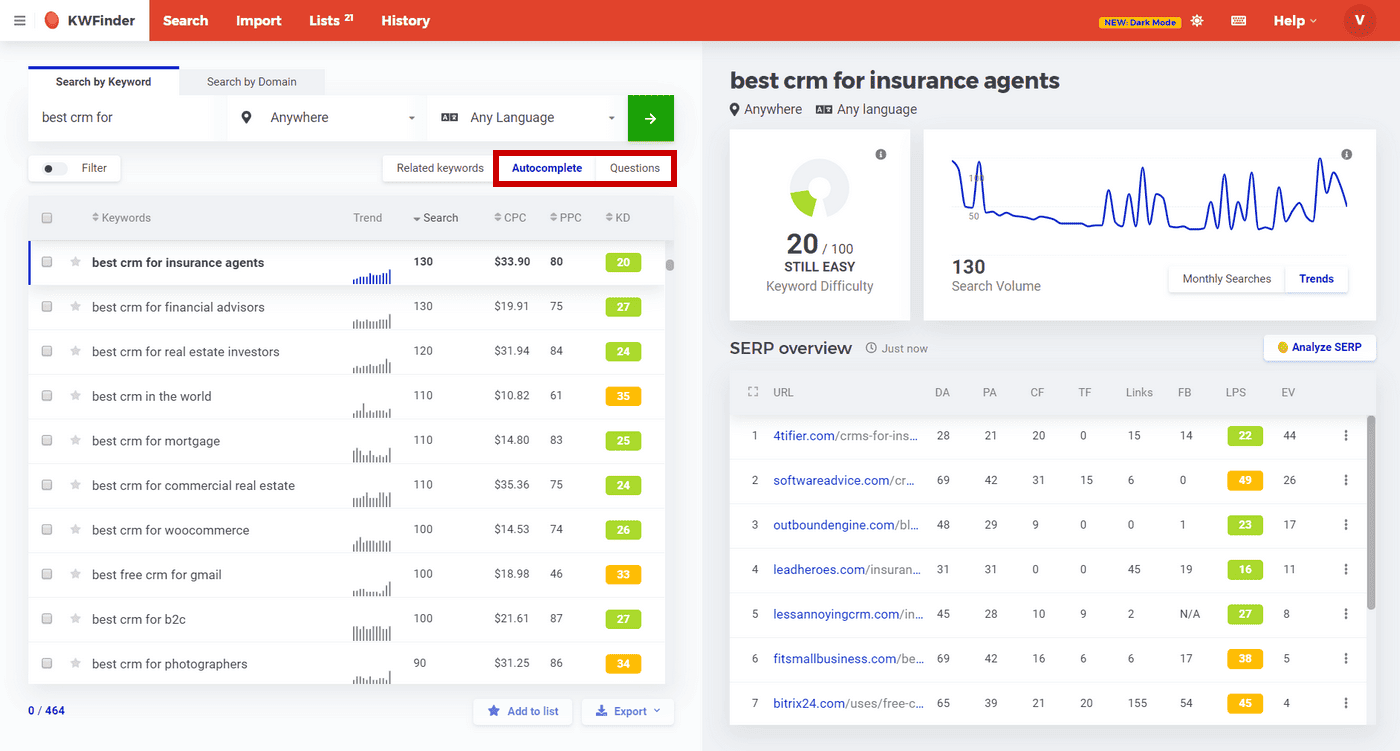
Task: Switch to the Questions tab
Action: 633,167
